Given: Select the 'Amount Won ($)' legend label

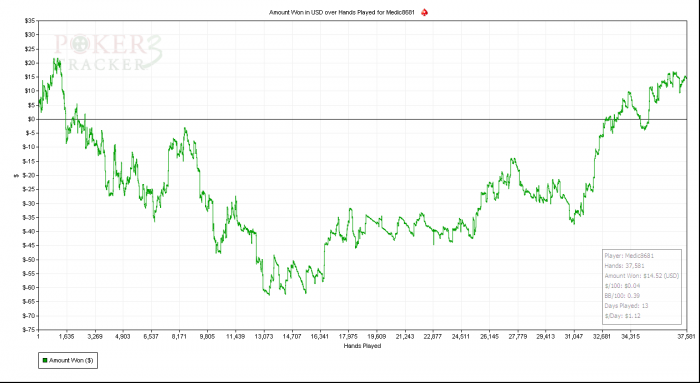Looking at the screenshot, I should [71, 360].
